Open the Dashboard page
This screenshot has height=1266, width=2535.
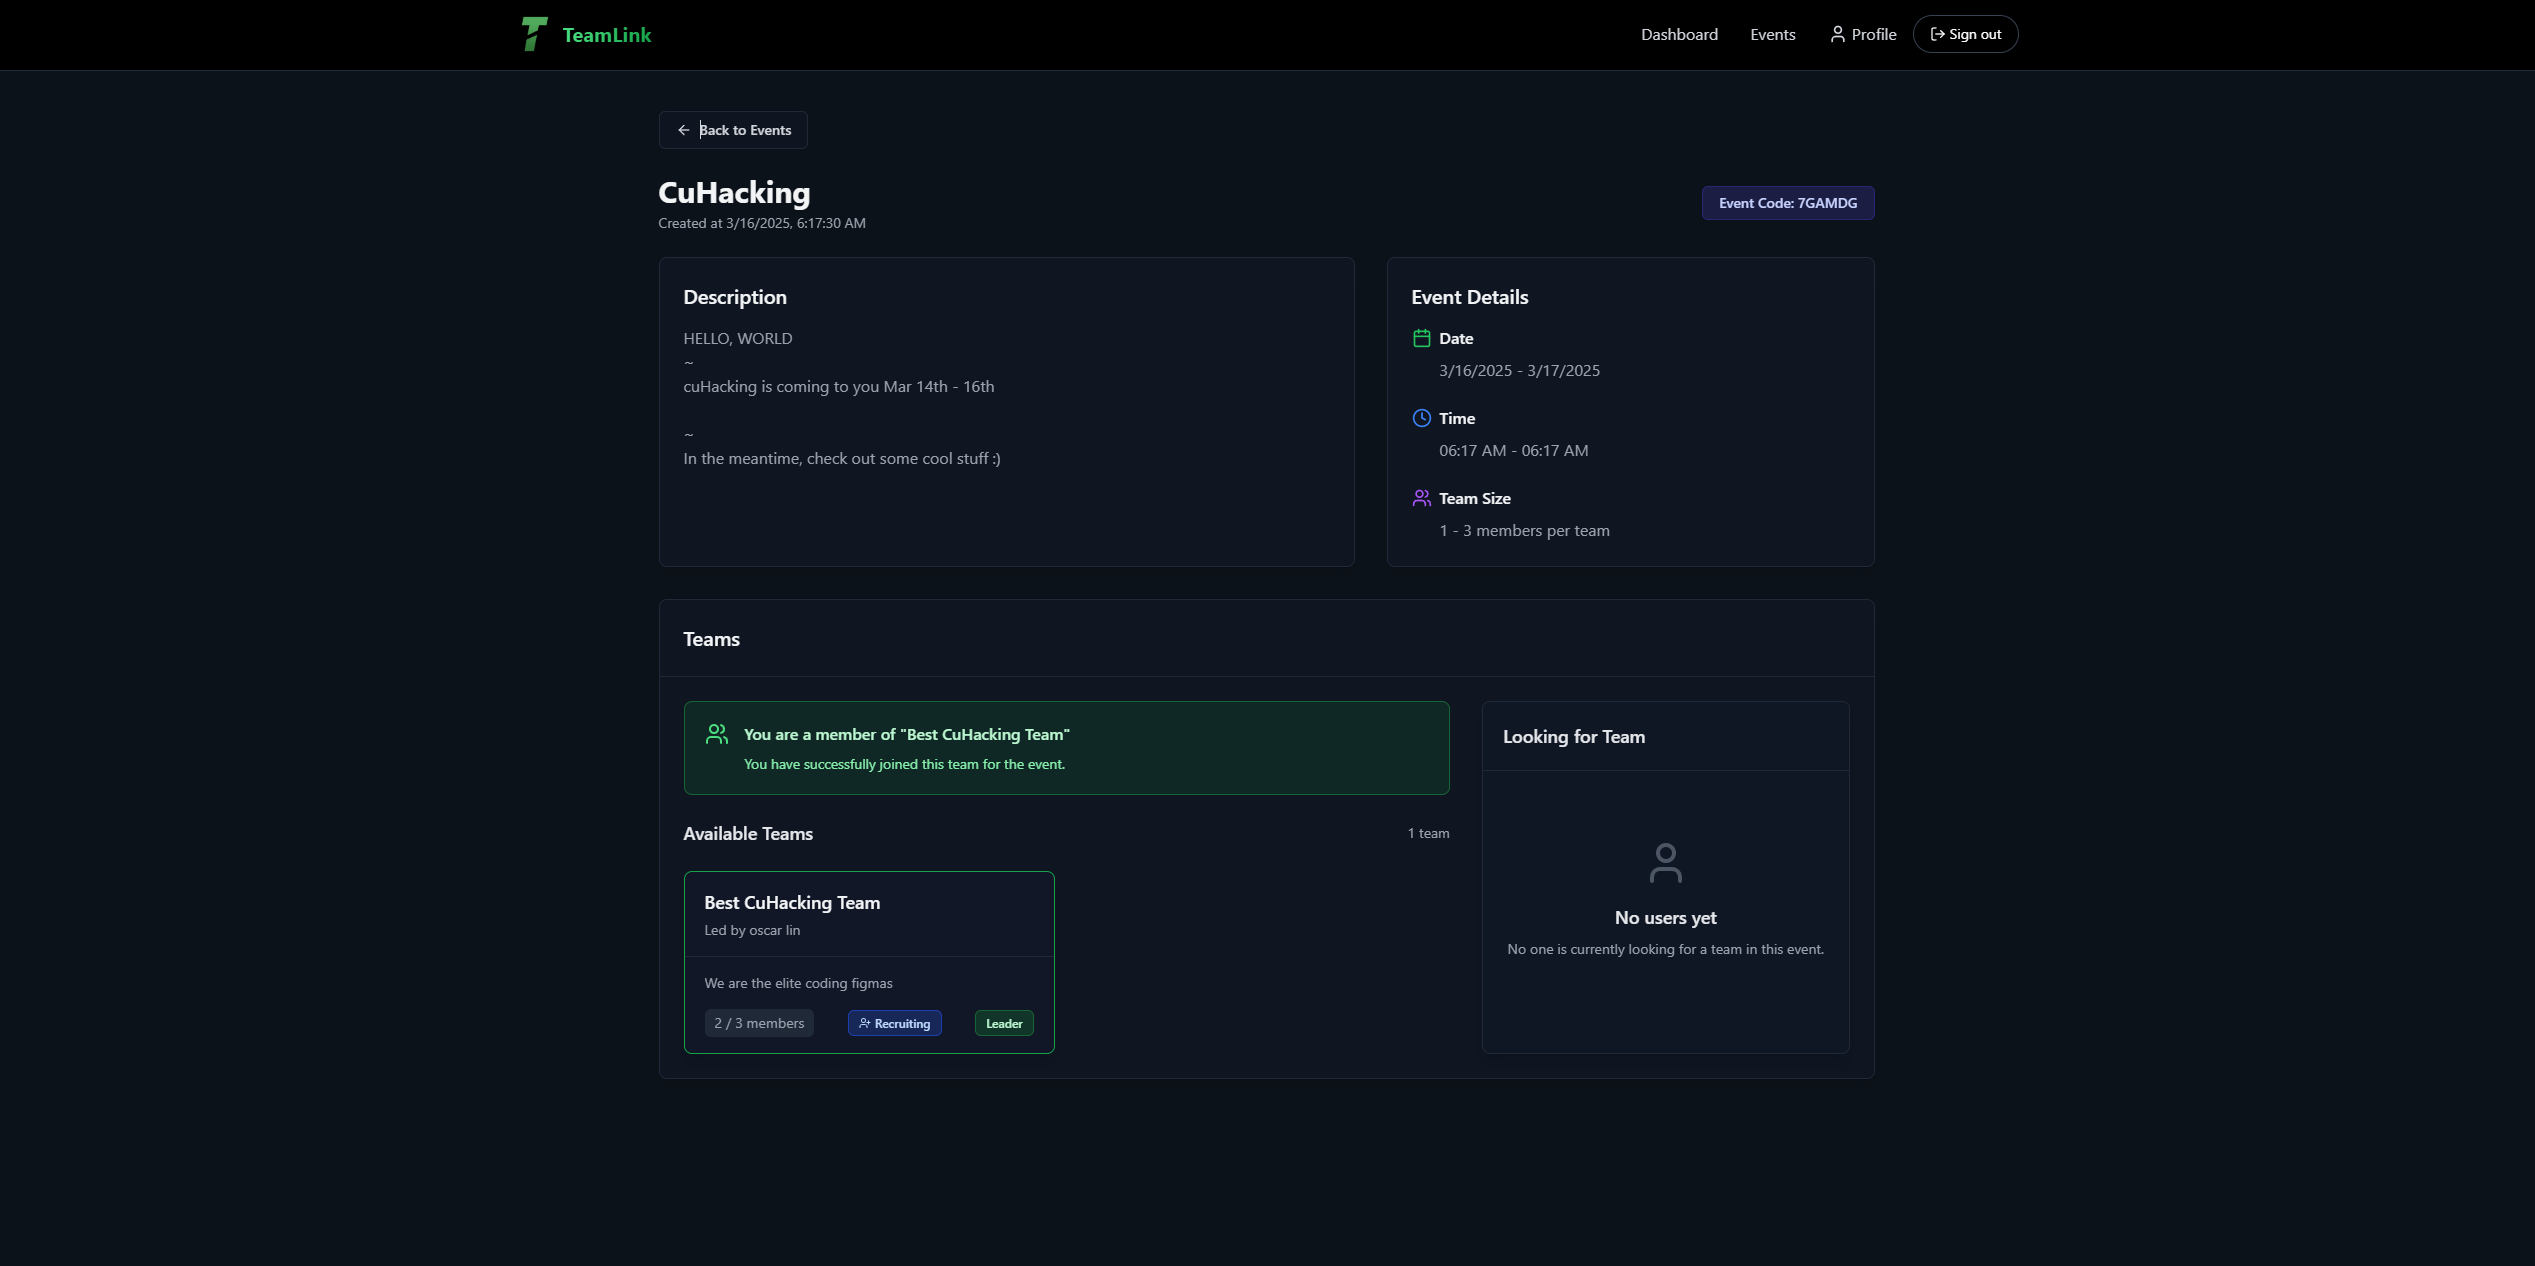[1679, 34]
